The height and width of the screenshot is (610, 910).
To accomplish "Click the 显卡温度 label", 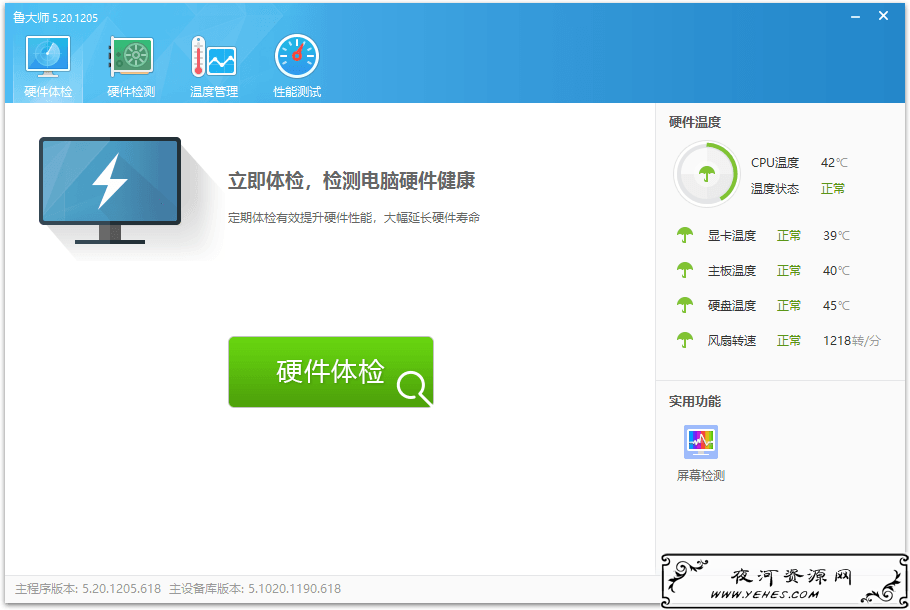I will [x=732, y=236].
